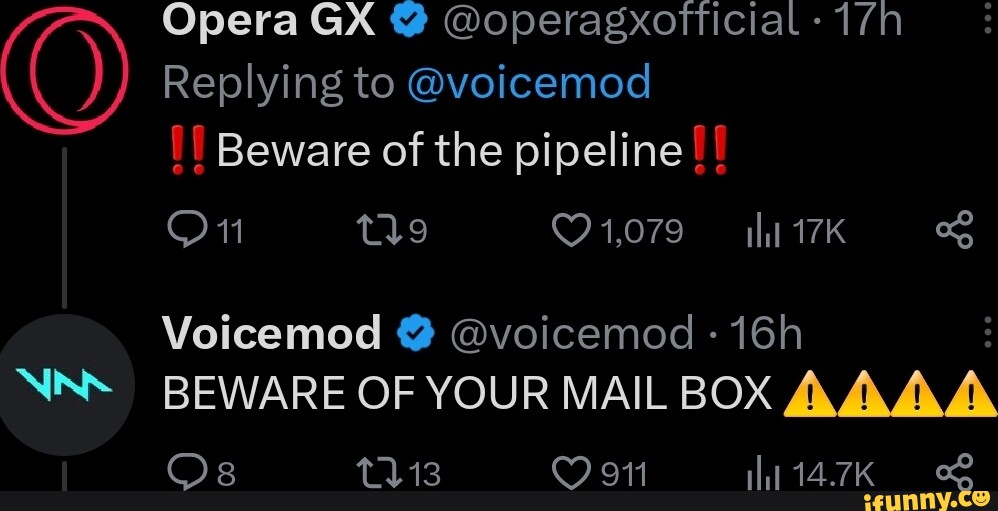
Task: Retweet the Voicemod tweet
Action: (x=382, y=470)
